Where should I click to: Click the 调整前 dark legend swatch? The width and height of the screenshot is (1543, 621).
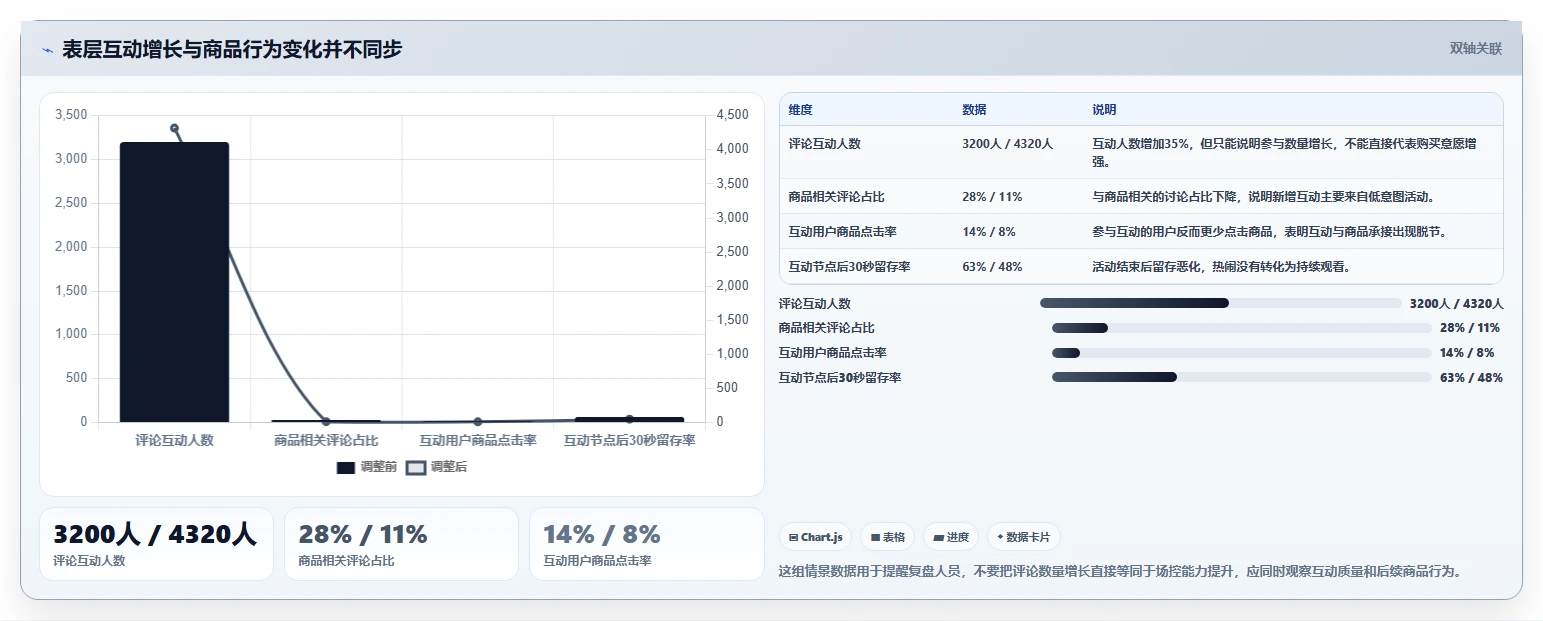click(x=346, y=467)
